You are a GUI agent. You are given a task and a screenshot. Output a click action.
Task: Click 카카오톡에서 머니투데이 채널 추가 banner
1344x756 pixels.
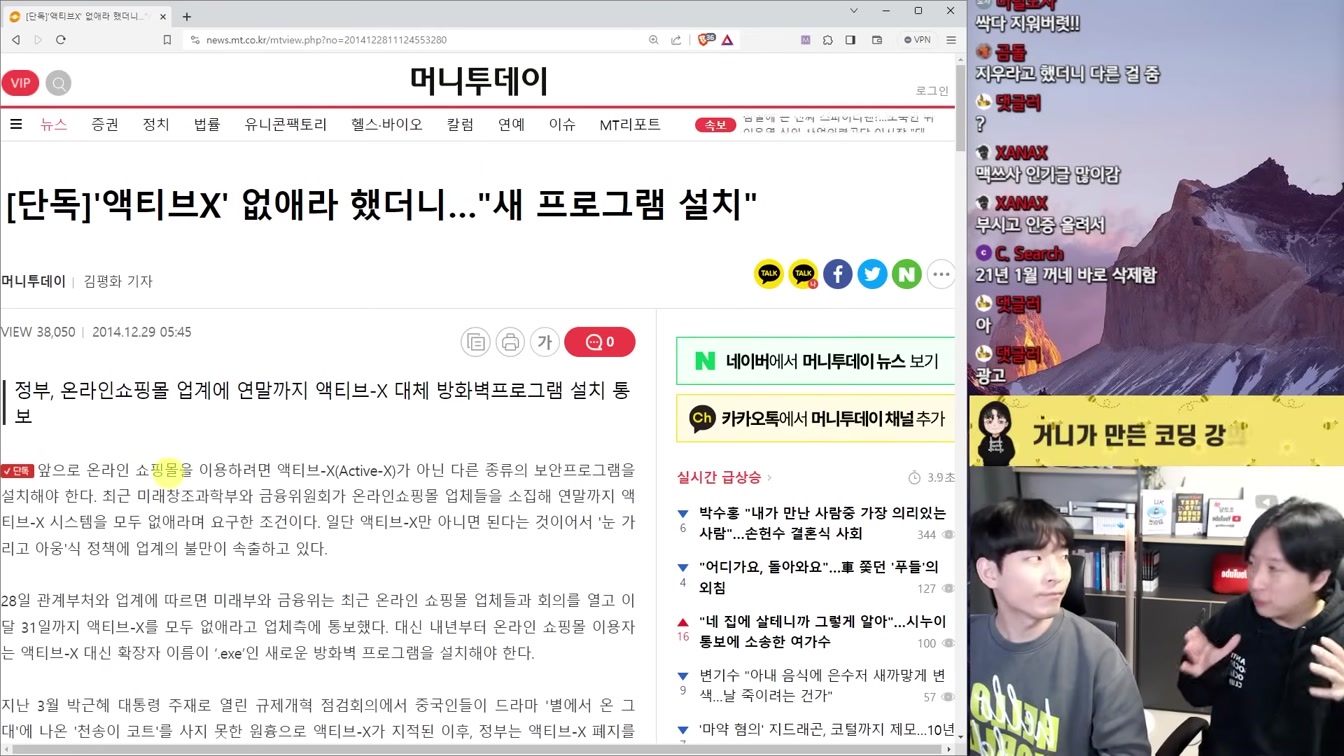point(816,419)
